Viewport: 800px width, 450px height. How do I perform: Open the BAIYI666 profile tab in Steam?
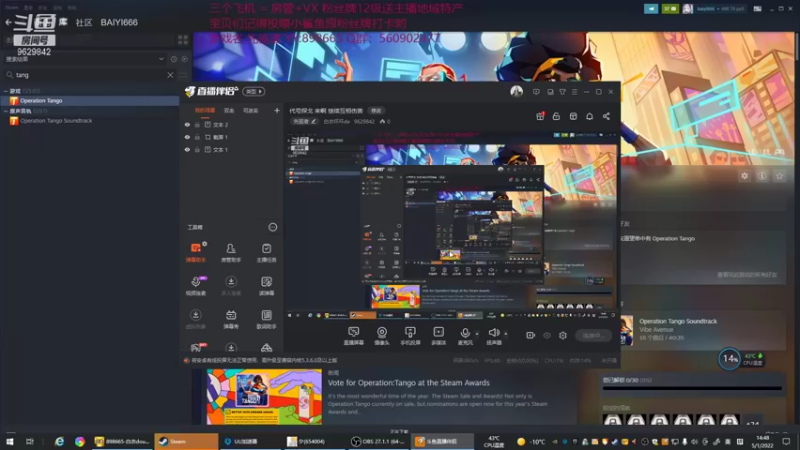click(x=119, y=22)
